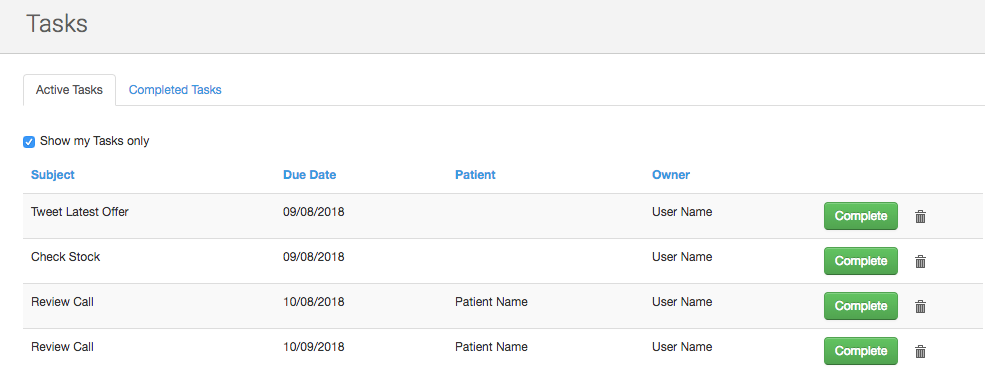Sort tasks by Subject column header
The image size is (985, 375).
(53, 175)
